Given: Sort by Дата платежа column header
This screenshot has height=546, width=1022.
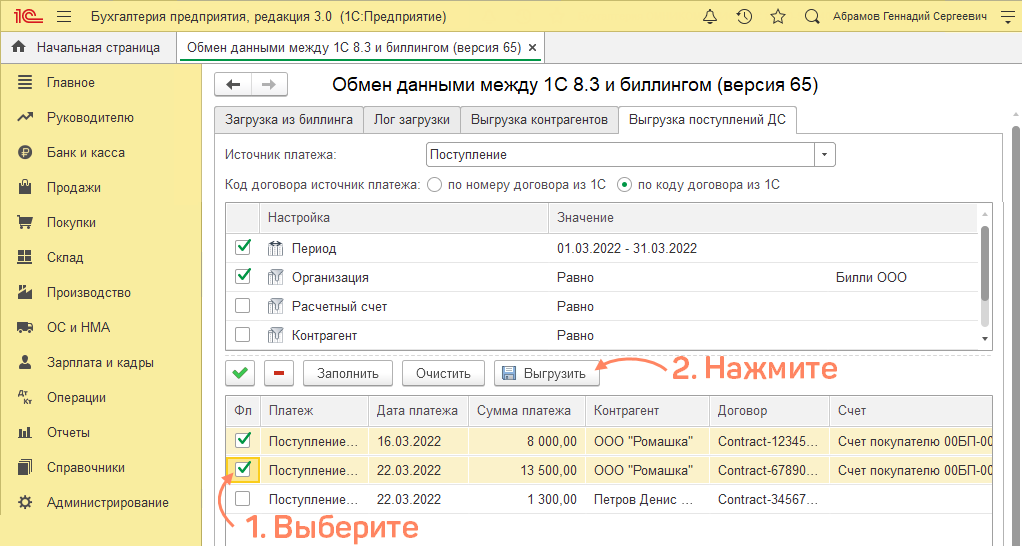Looking at the screenshot, I should (x=417, y=411).
